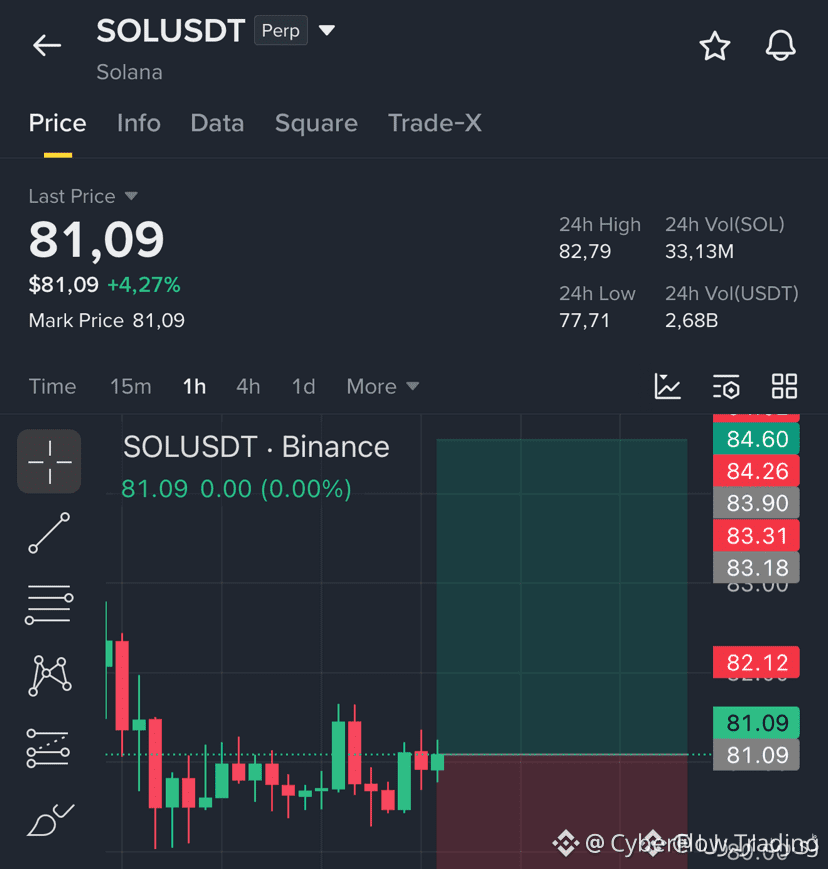This screenshot has height=869, width=828.
Task: Click the 84.26 red price label
Action: (x=757, y=471)
